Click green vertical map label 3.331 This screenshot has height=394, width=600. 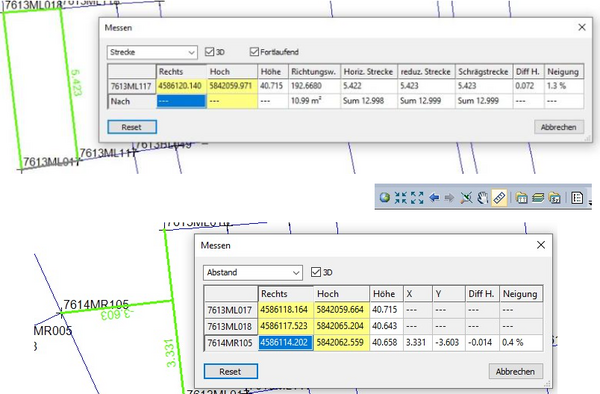pos(170,353)
